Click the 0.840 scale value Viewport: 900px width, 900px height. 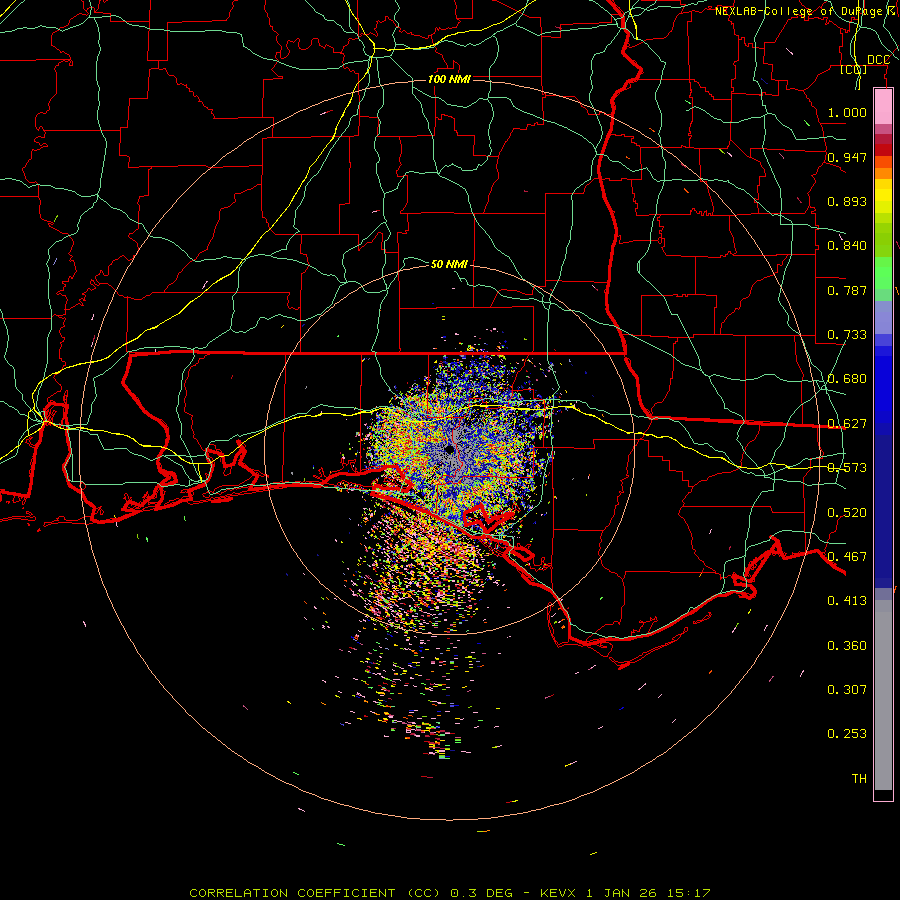pos(847,245)
